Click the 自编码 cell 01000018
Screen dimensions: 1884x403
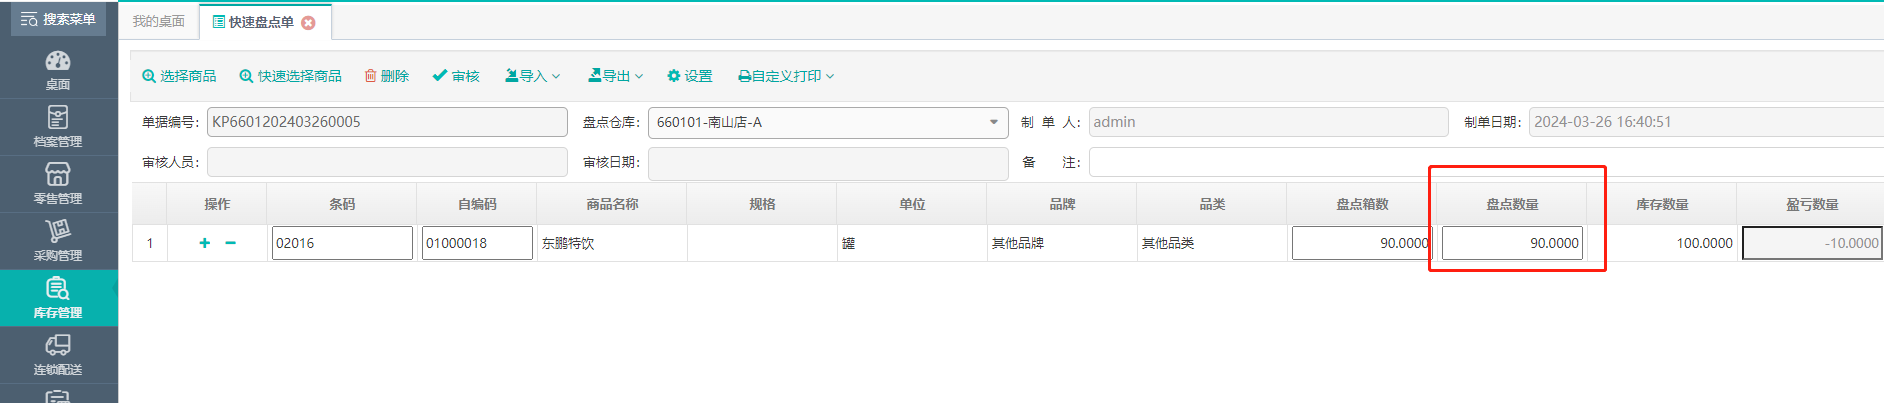(477, 243)
